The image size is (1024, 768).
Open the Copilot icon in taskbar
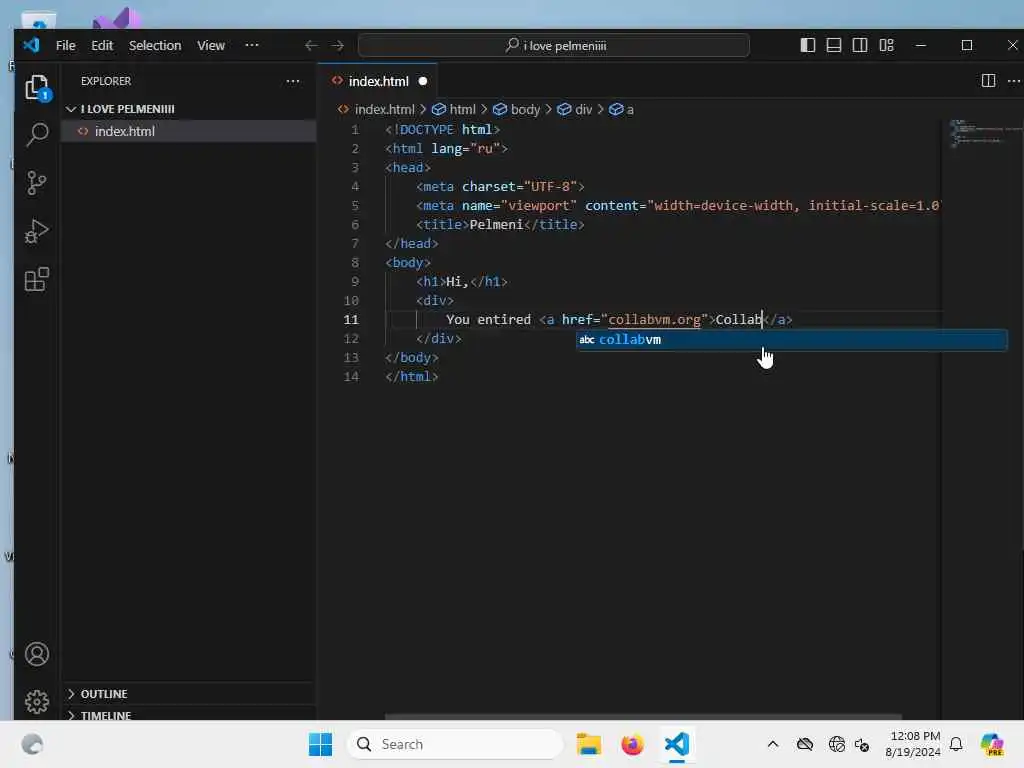tap(992, 744)
